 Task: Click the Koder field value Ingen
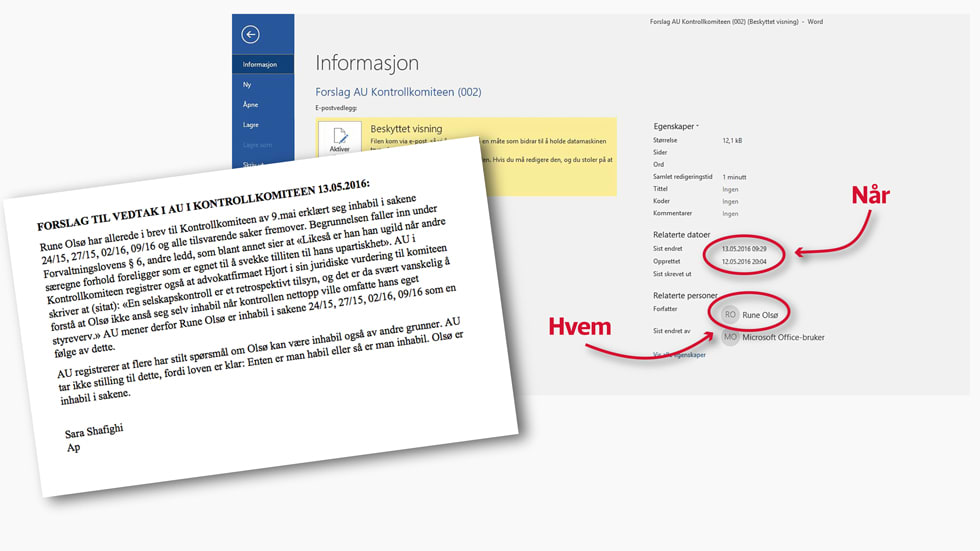pyautogui.click(x=730, y=201)
